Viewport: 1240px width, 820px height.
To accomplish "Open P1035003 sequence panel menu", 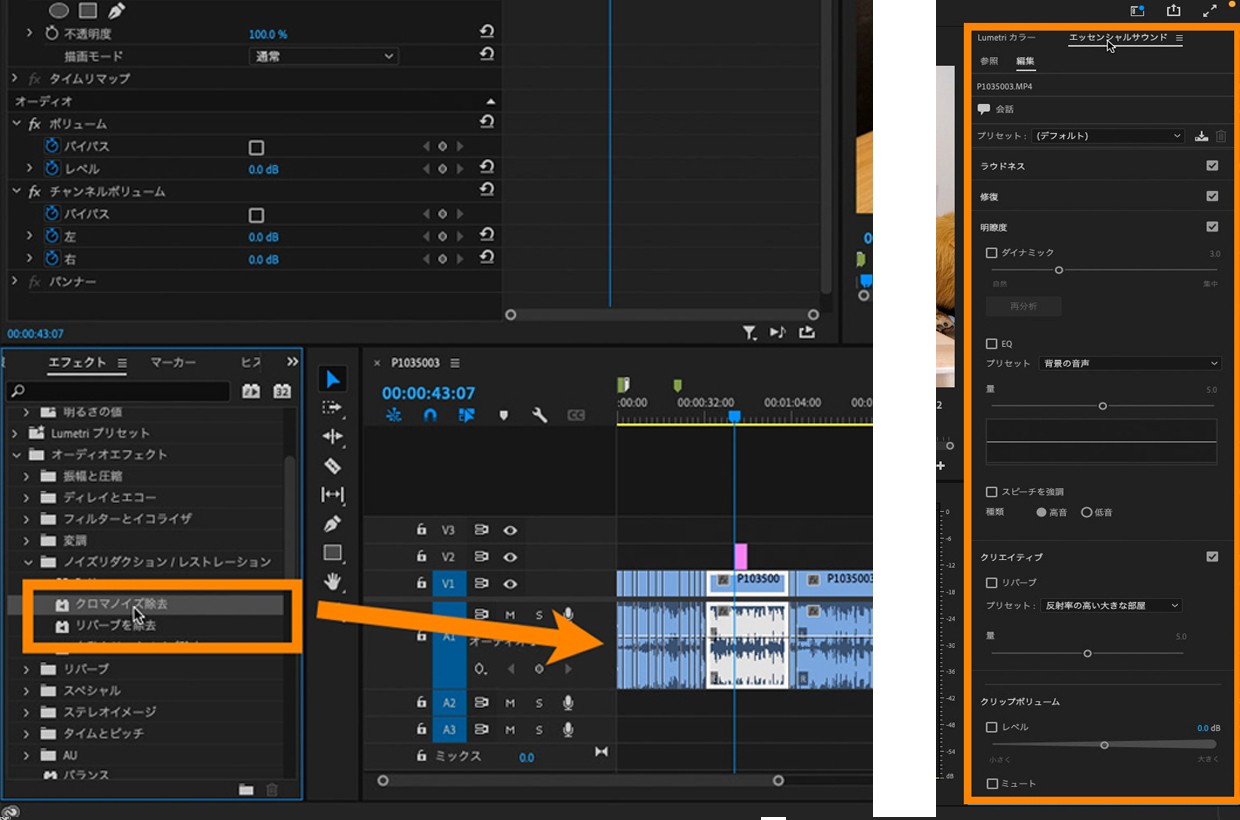I will 455,363.
